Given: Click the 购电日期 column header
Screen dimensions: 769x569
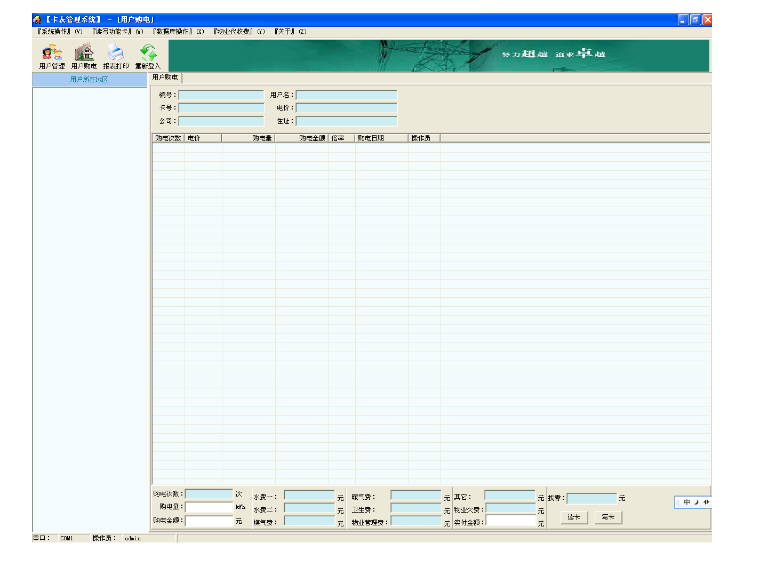Looking at the screenshot, I should click(x=381, y=138).
